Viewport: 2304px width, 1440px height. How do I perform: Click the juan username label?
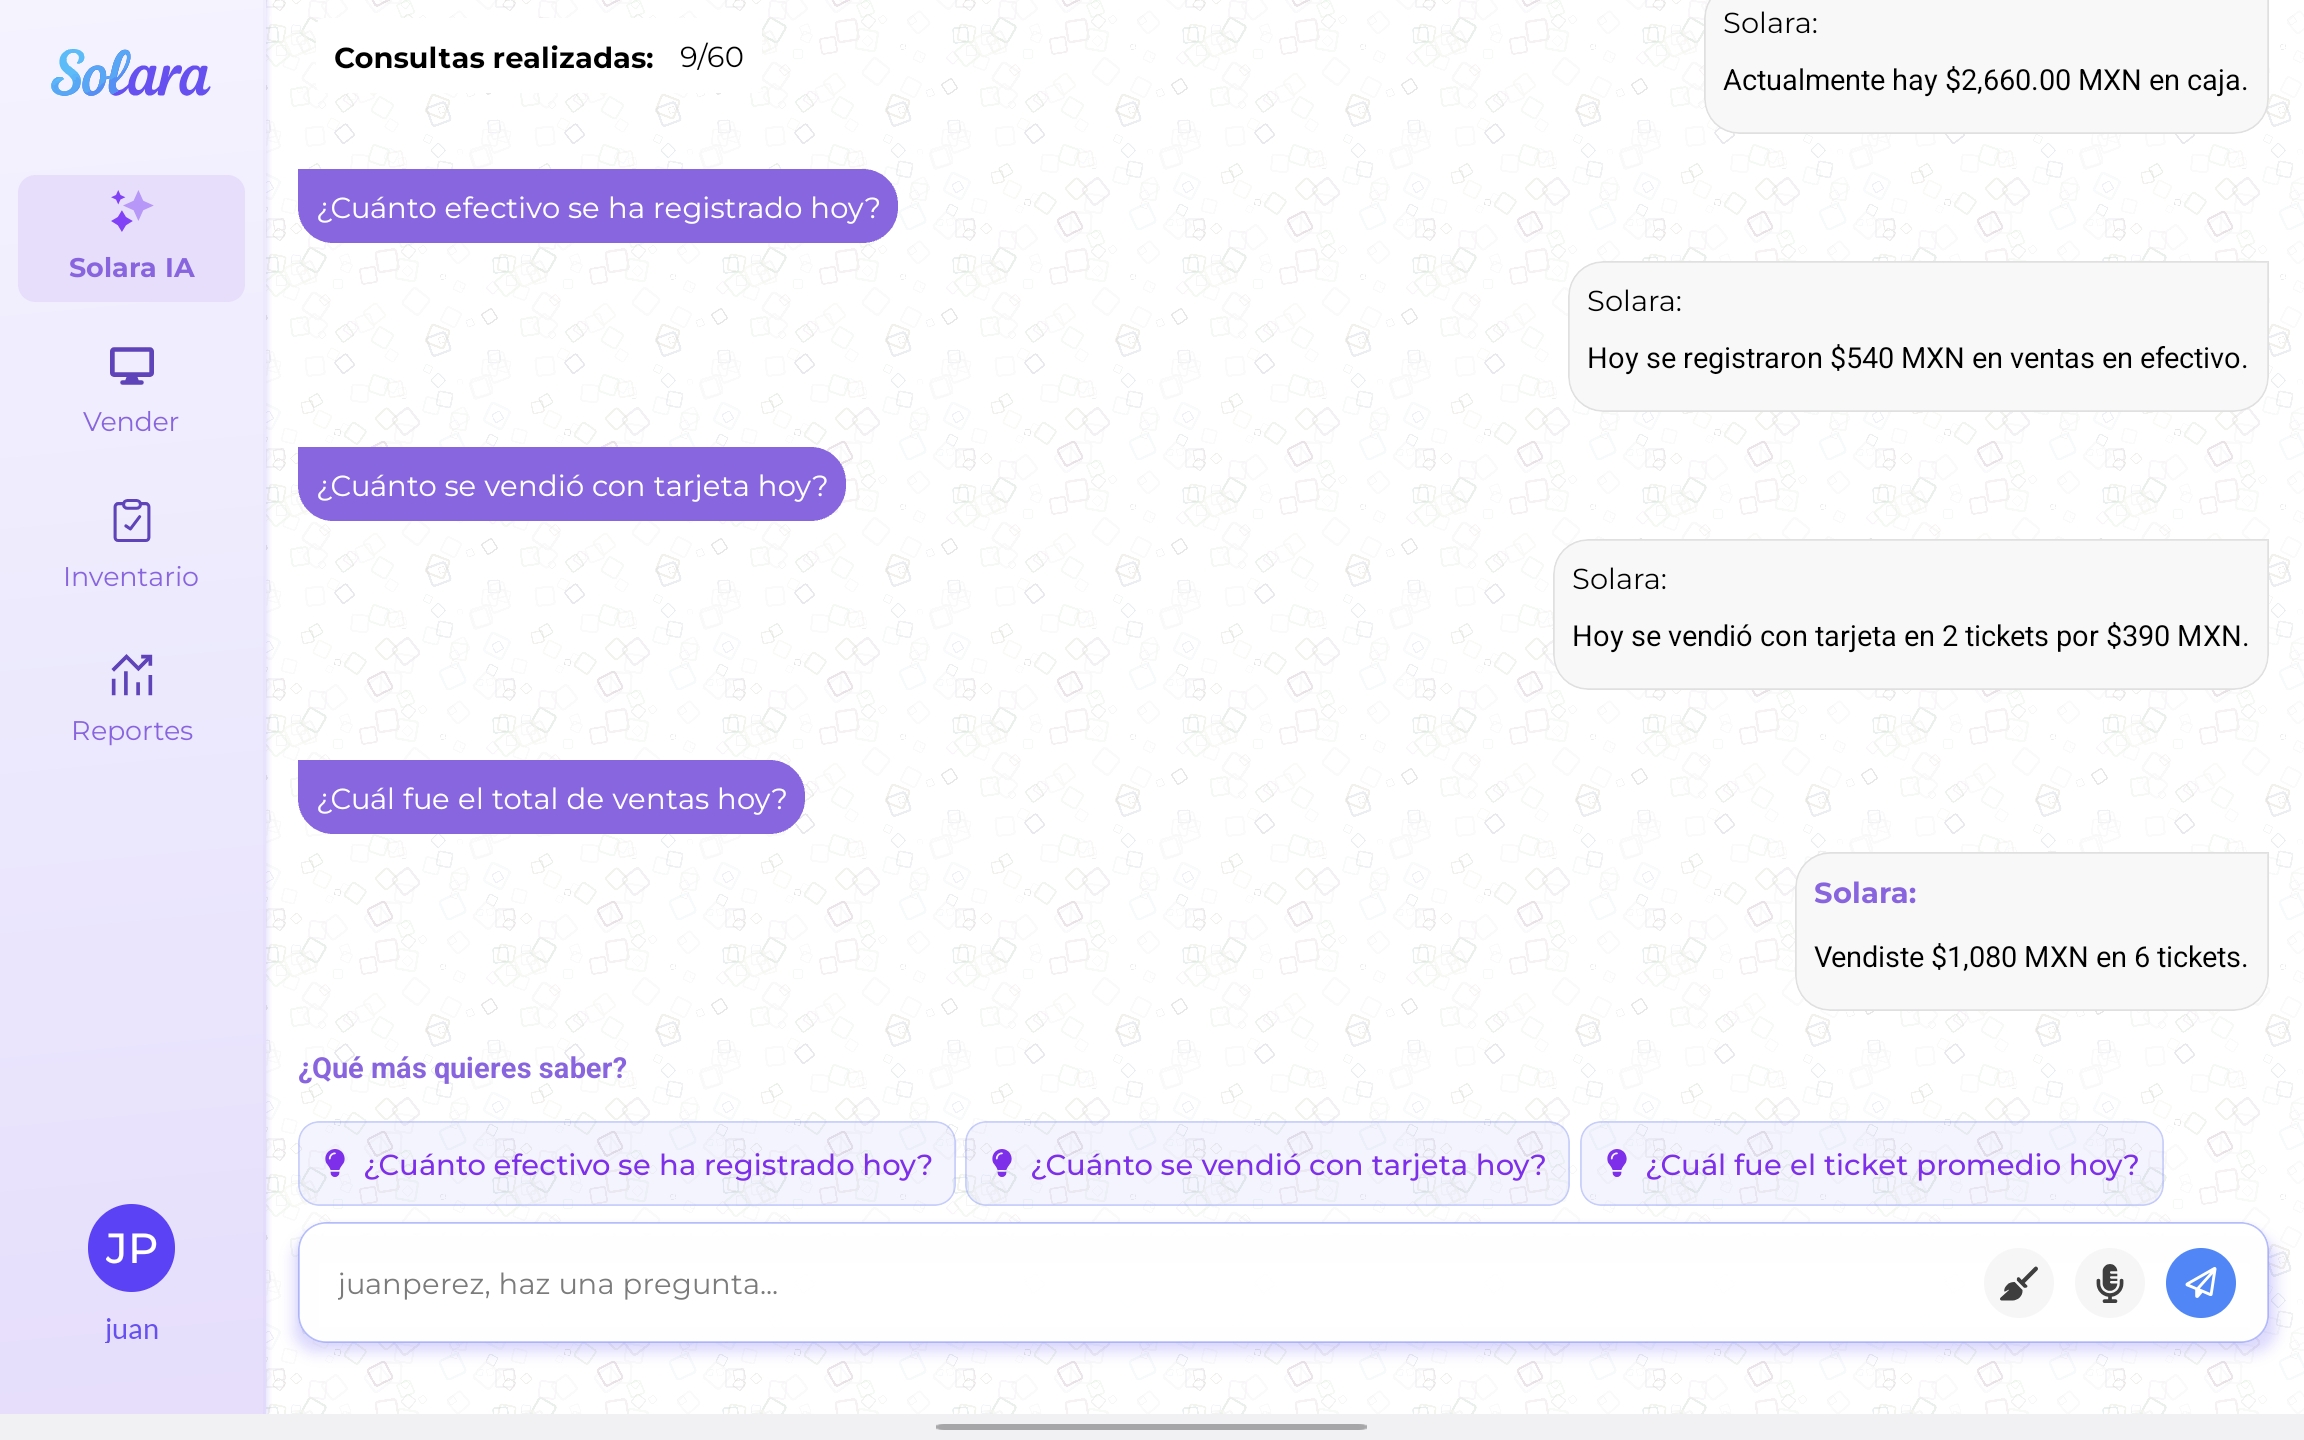tap(131, 1328)
